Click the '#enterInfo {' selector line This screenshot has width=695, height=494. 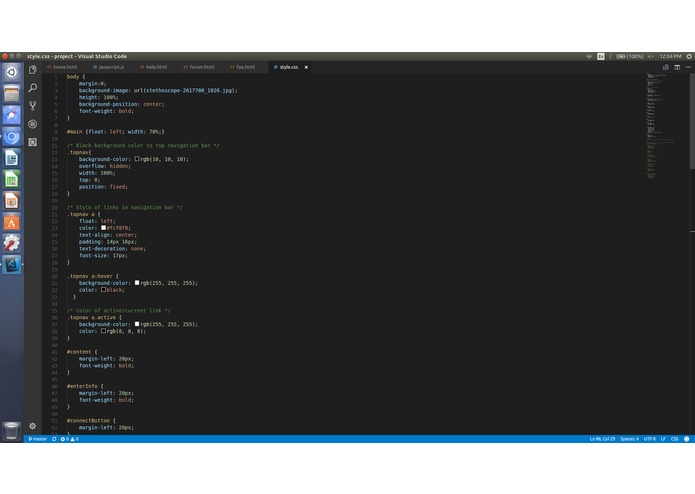click(85, 386)
